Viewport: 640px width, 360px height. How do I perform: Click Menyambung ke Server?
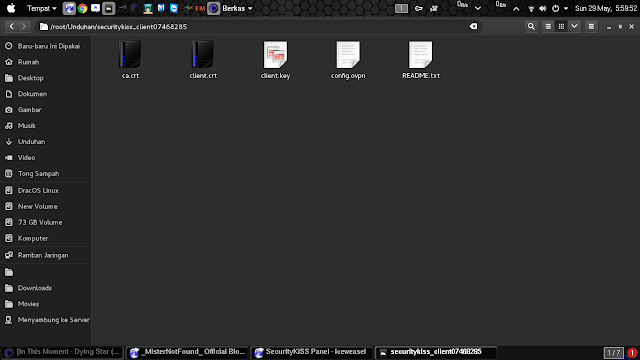[45, 320]
